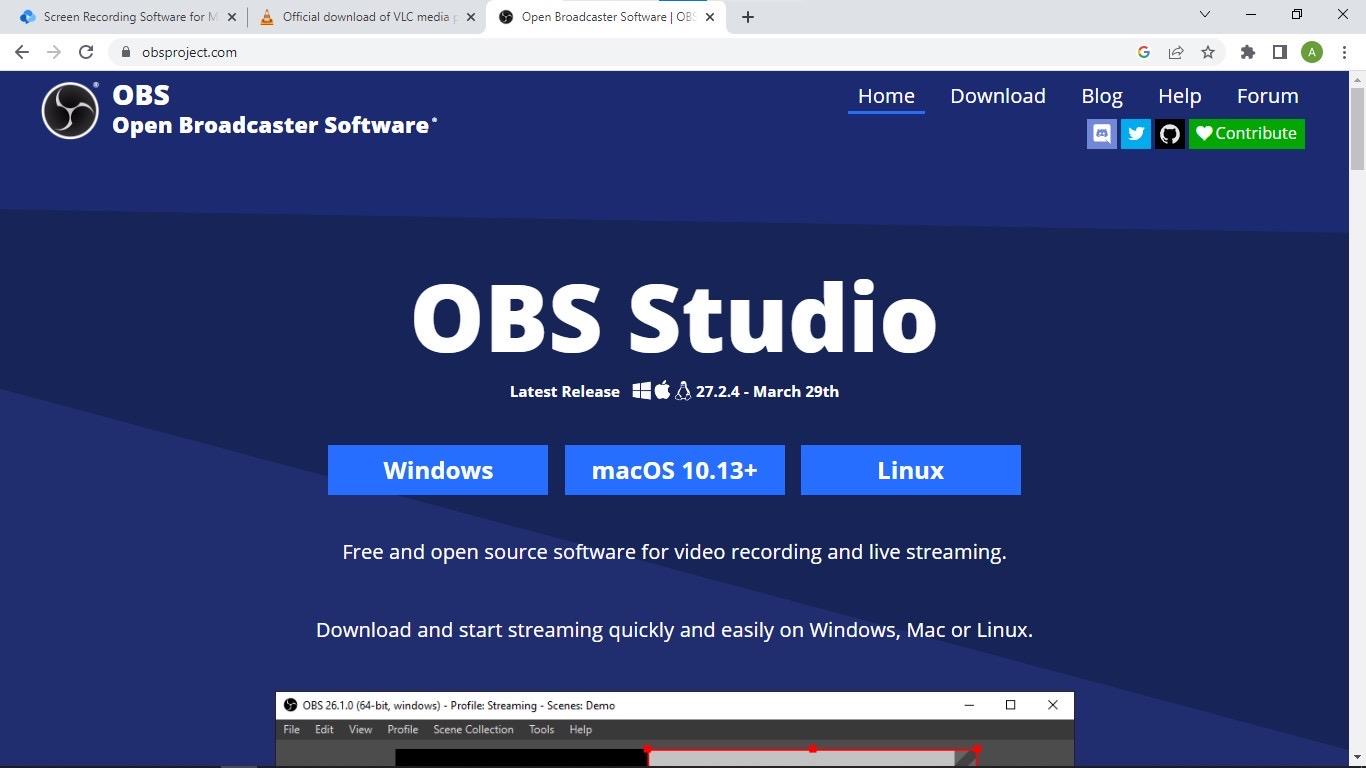Toggle the browser side panel icon
Viewport: 1366px width, 768px height.
point(1279,52)
